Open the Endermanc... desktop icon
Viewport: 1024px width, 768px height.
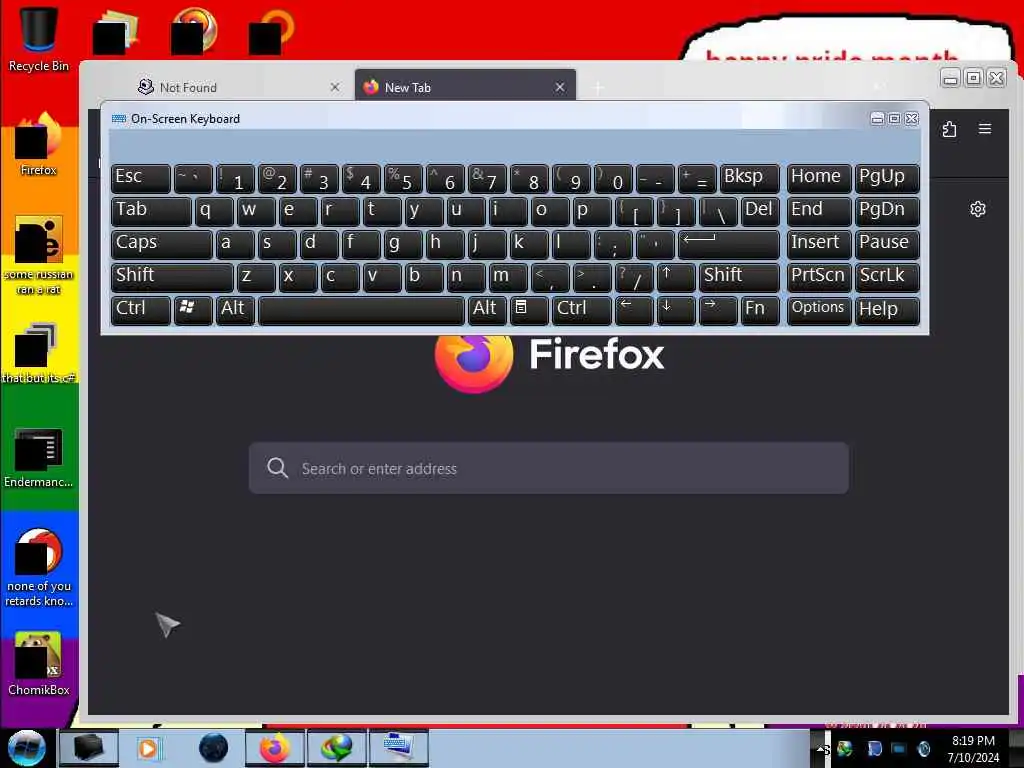pyautogui.click(x=38, y=456)
